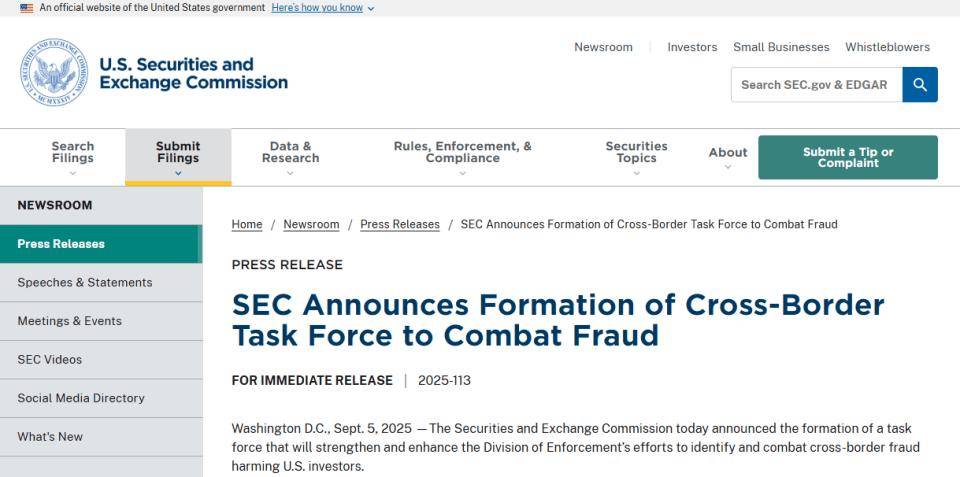This screenshot has height=477, width=960.
Task: Click the Submit a Tip or Complaint button
Action: [848, 157]
